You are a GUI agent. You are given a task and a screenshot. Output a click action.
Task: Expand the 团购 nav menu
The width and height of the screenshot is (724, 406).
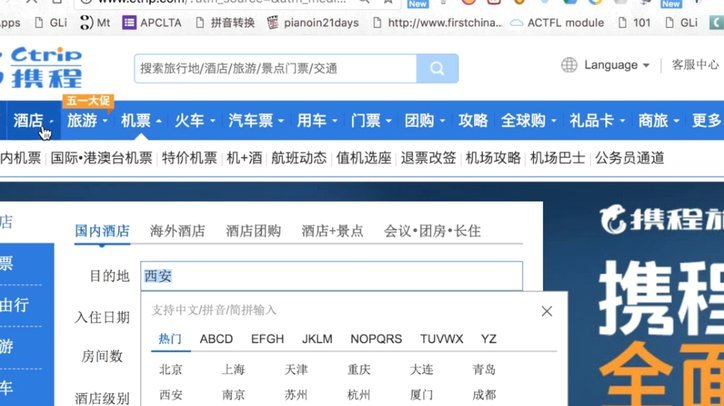[424, 121]
